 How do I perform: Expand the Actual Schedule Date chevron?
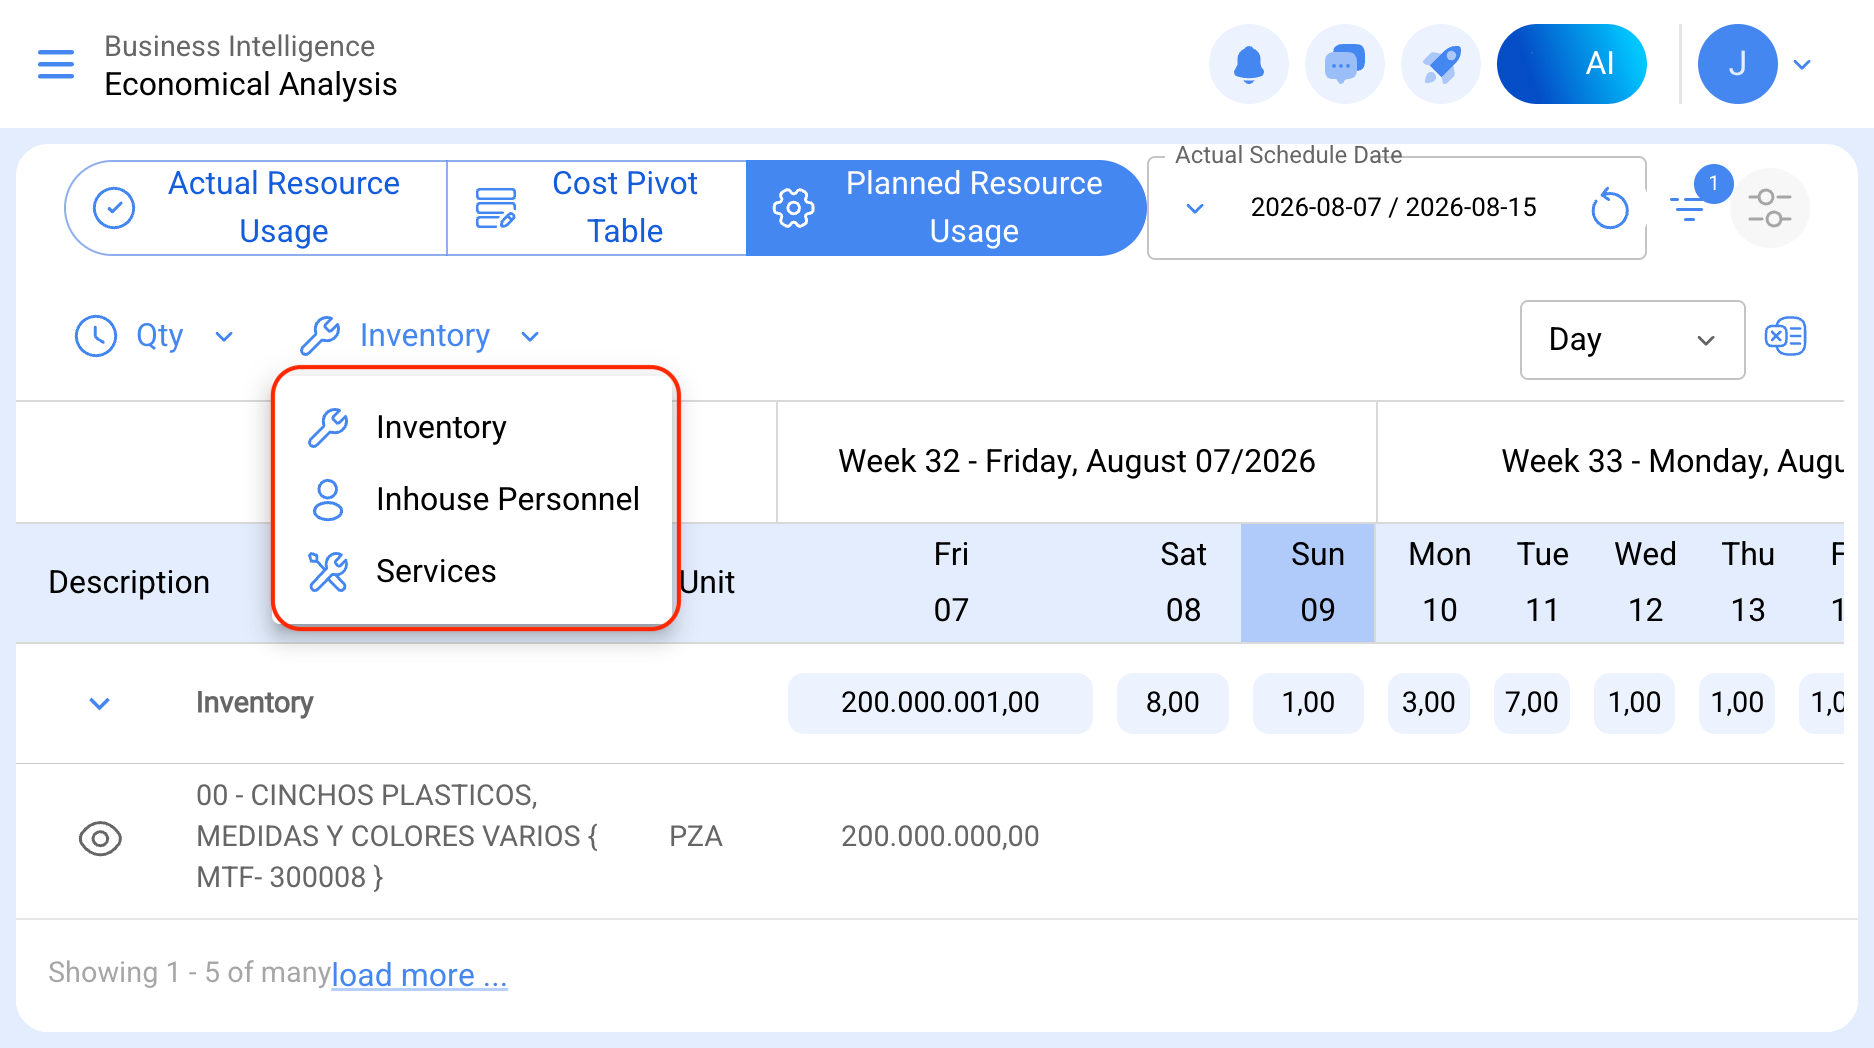tap(1195, 208)
